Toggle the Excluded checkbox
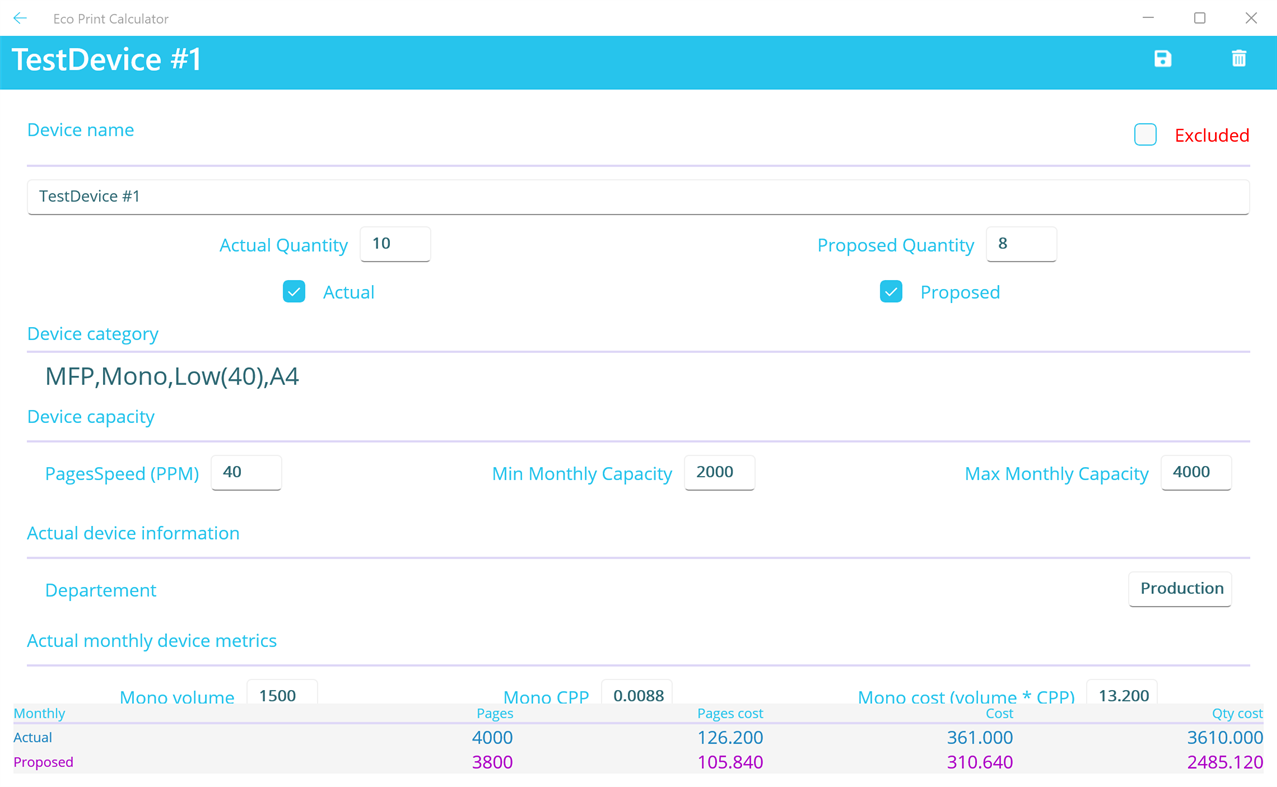 point(1145,134)
